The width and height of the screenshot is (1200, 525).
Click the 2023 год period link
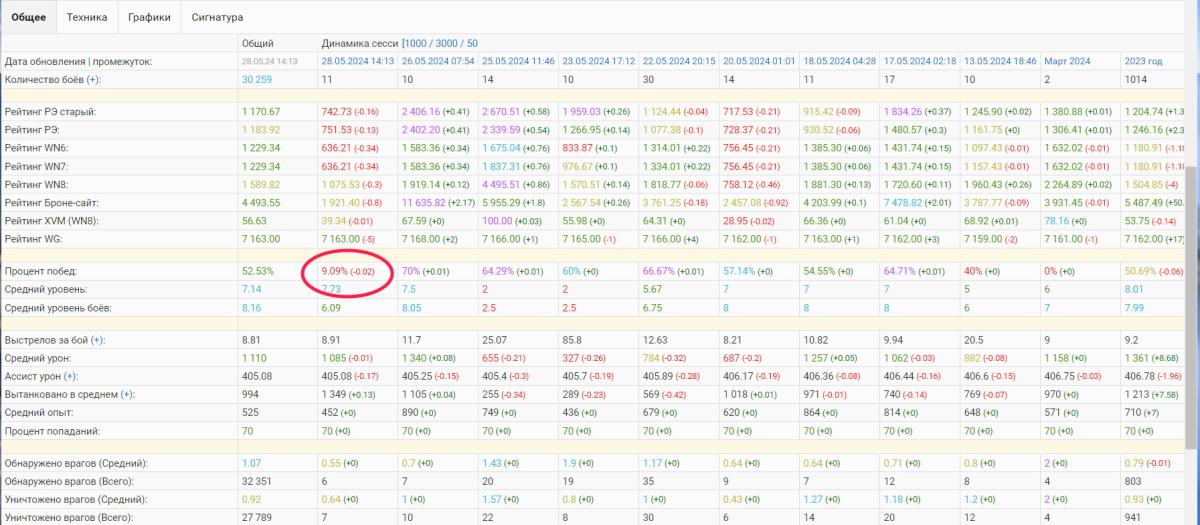(x=1143, y=62)
